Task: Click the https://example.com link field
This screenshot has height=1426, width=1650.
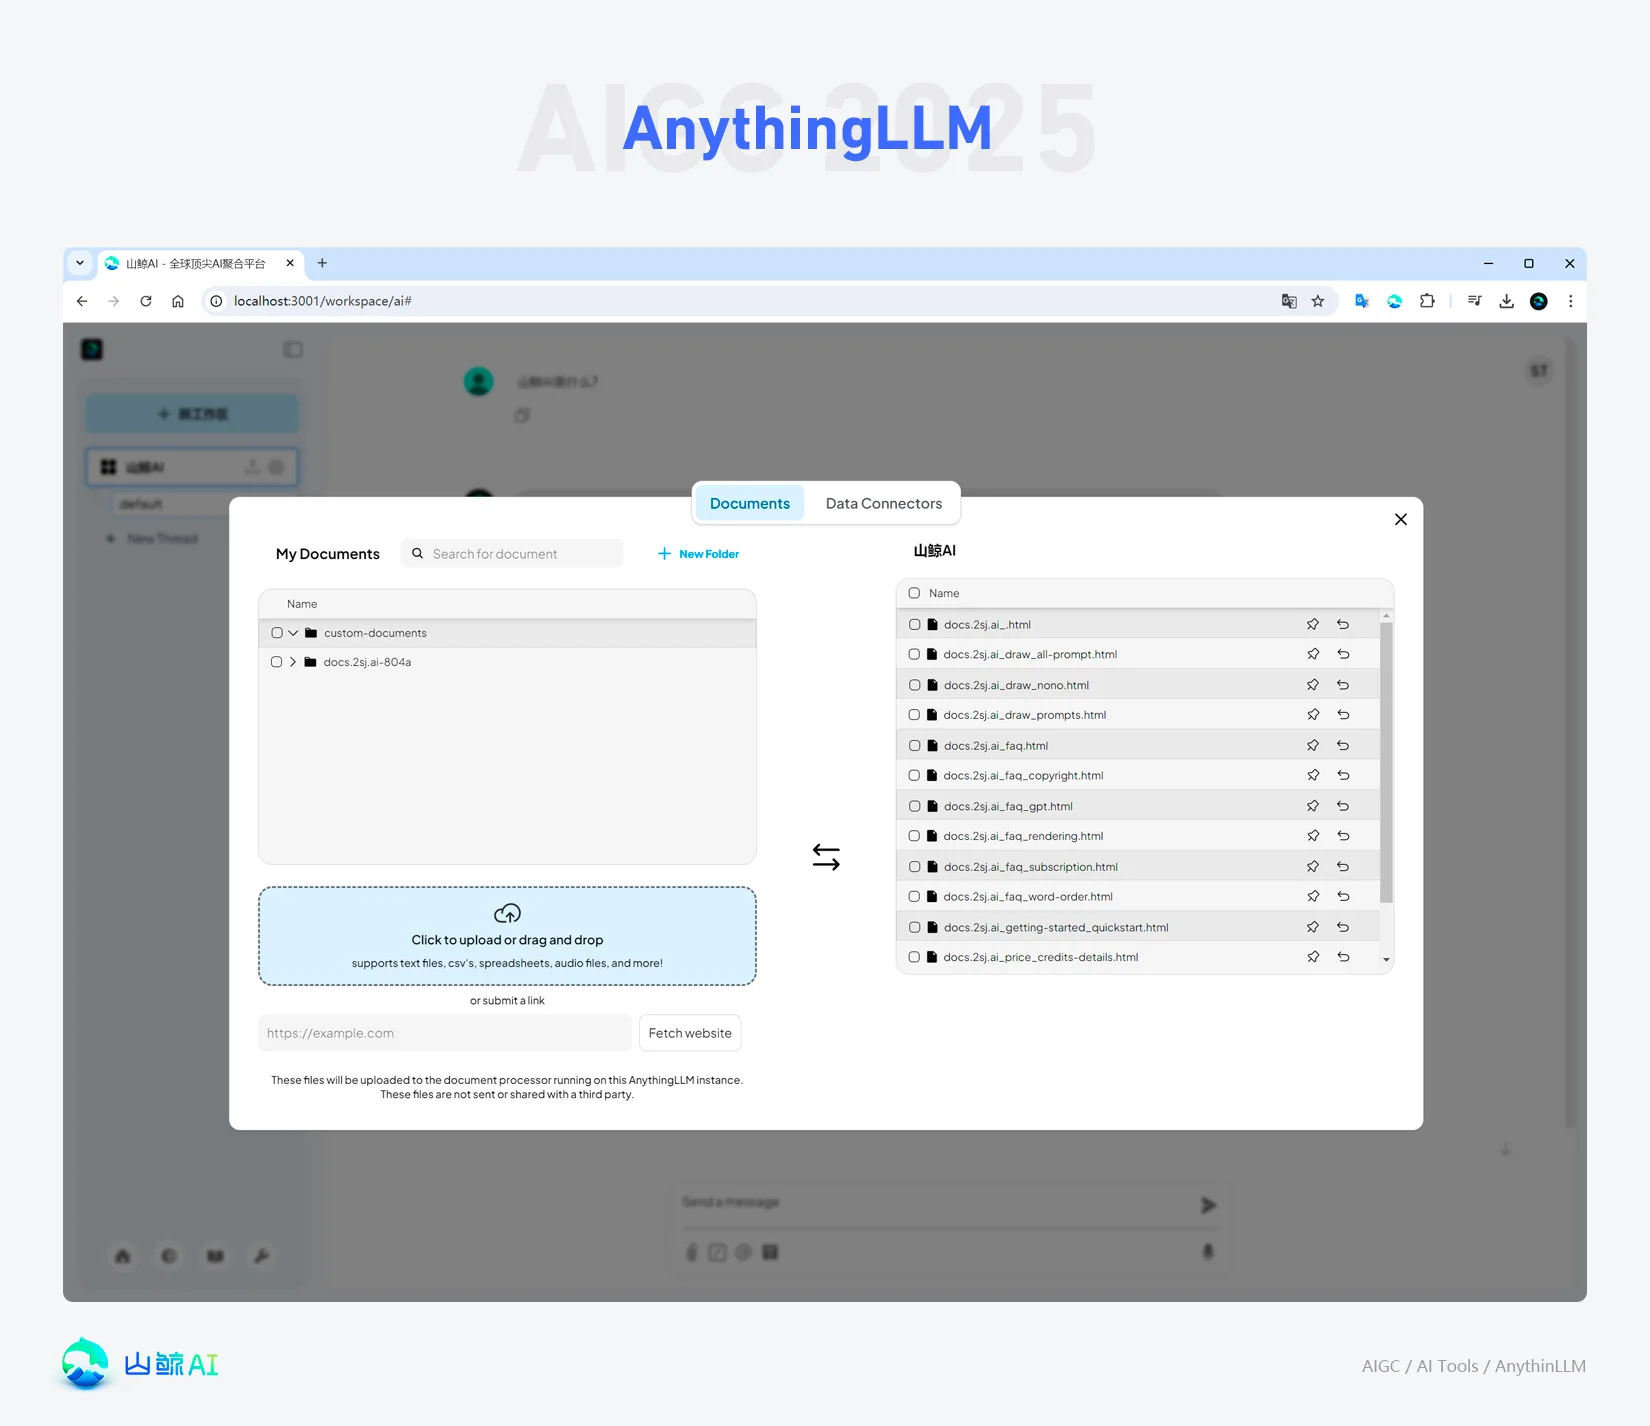Action: (x=445, y=1033)
